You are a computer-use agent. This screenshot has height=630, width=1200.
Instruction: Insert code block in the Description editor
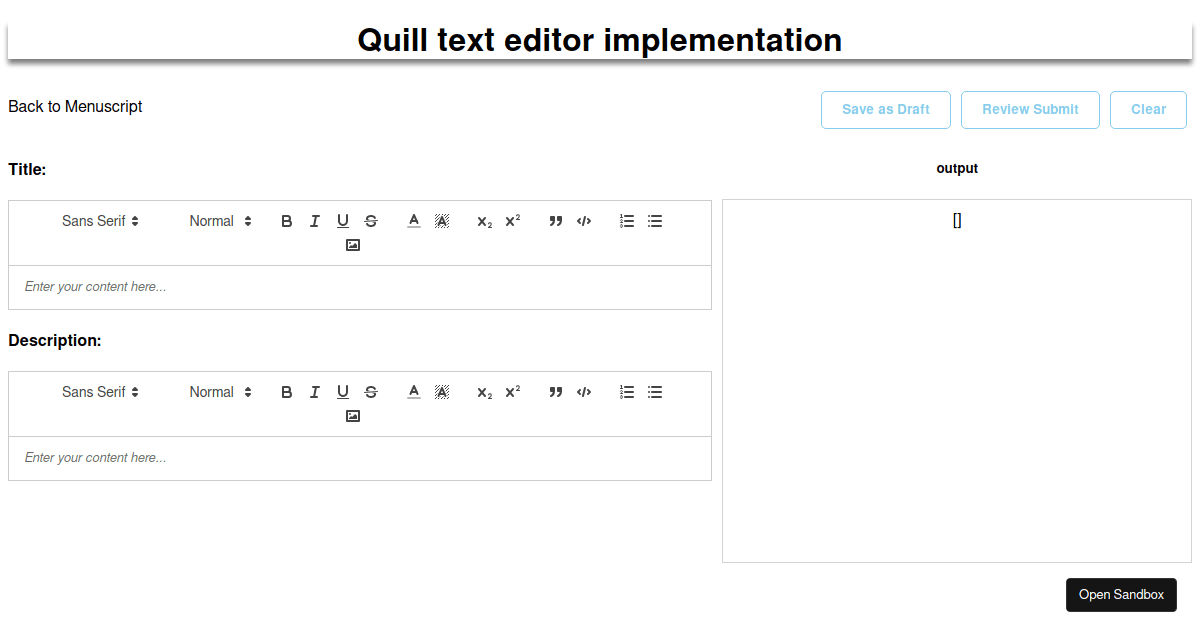coord(584,392)
